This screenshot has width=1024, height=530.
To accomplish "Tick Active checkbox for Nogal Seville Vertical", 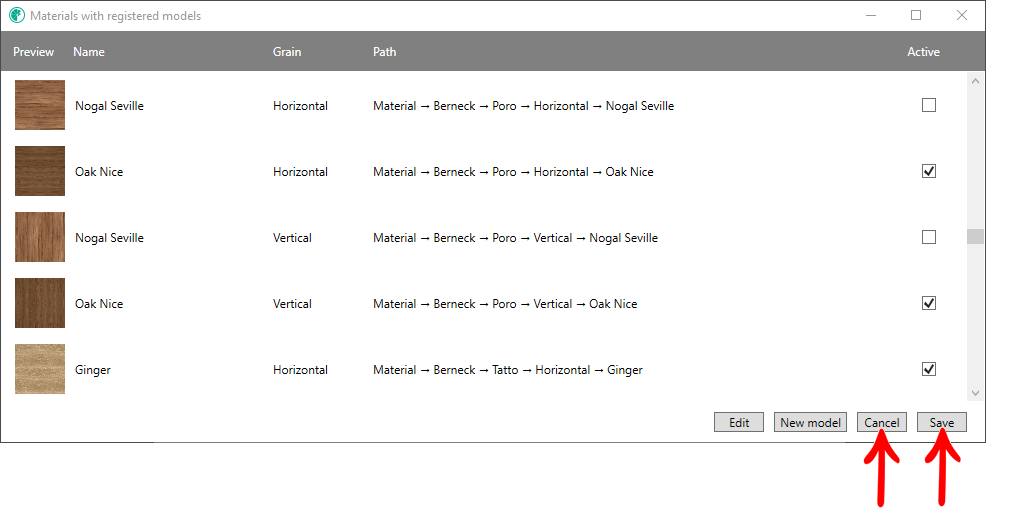I will point(929,237).
